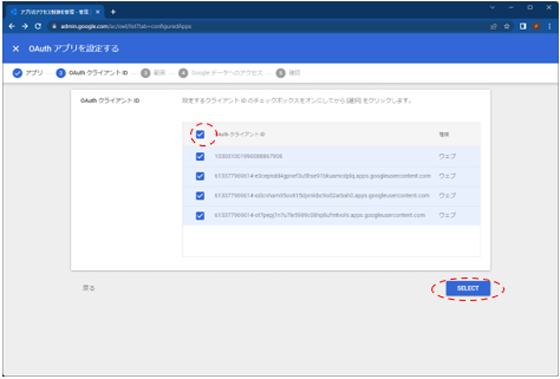Open the Chrome three-dot menu
This screenshot has height=379, width=560.
coord(549,26)
